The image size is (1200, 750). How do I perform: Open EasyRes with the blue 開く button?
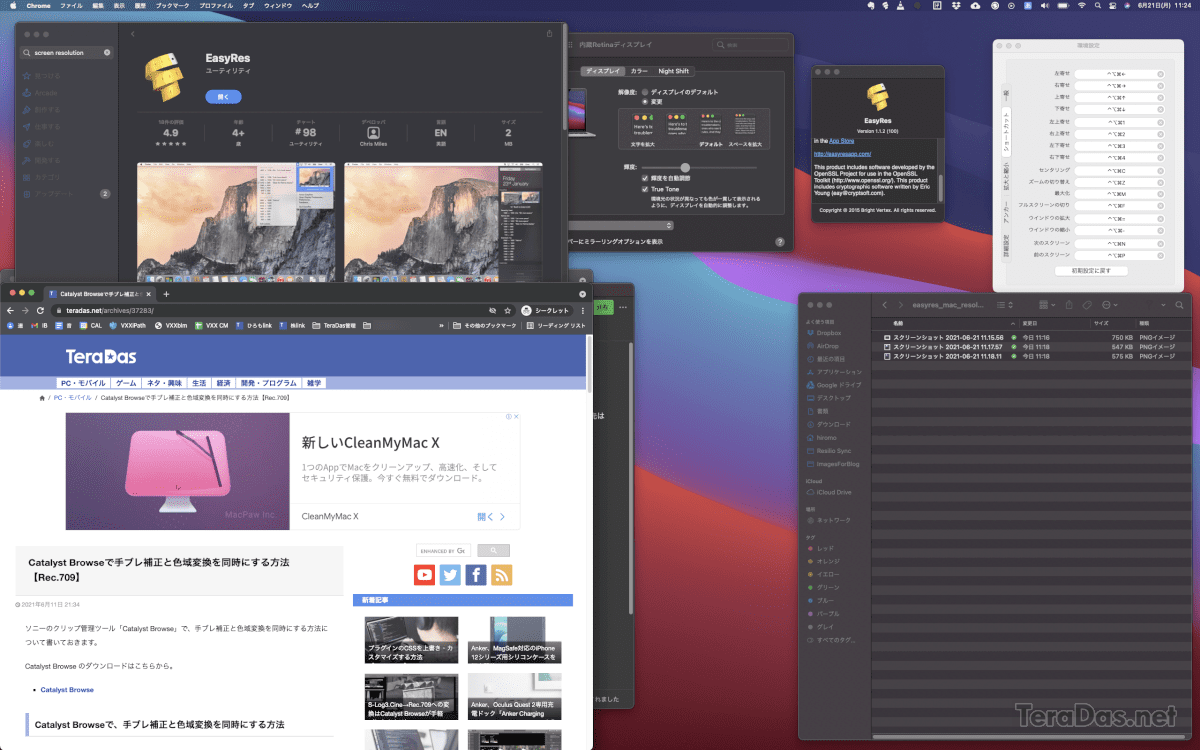pyautogui.click(x=223, y=97)
